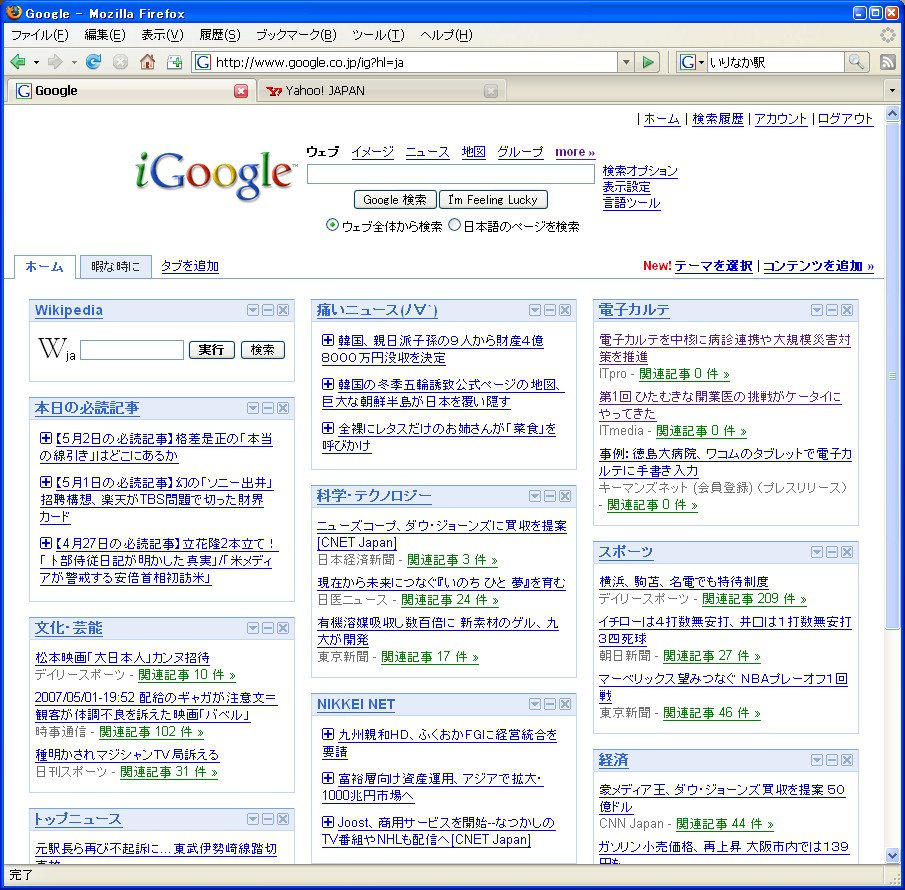Close the 本日の必読記事 gadget
Viewport: 905px width, 890px height.
click(283, 408)
